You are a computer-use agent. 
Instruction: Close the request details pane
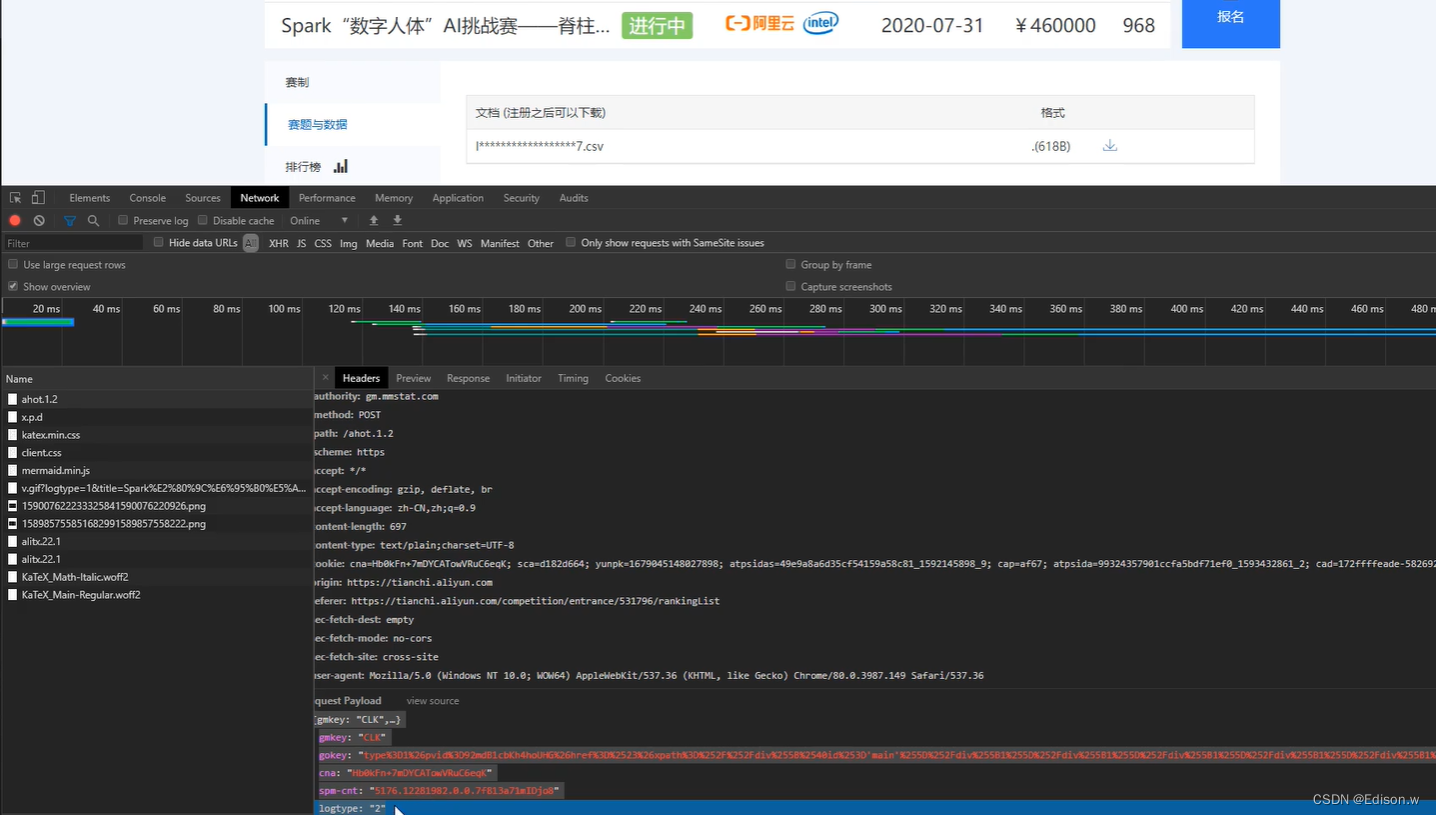click(325, 378)
